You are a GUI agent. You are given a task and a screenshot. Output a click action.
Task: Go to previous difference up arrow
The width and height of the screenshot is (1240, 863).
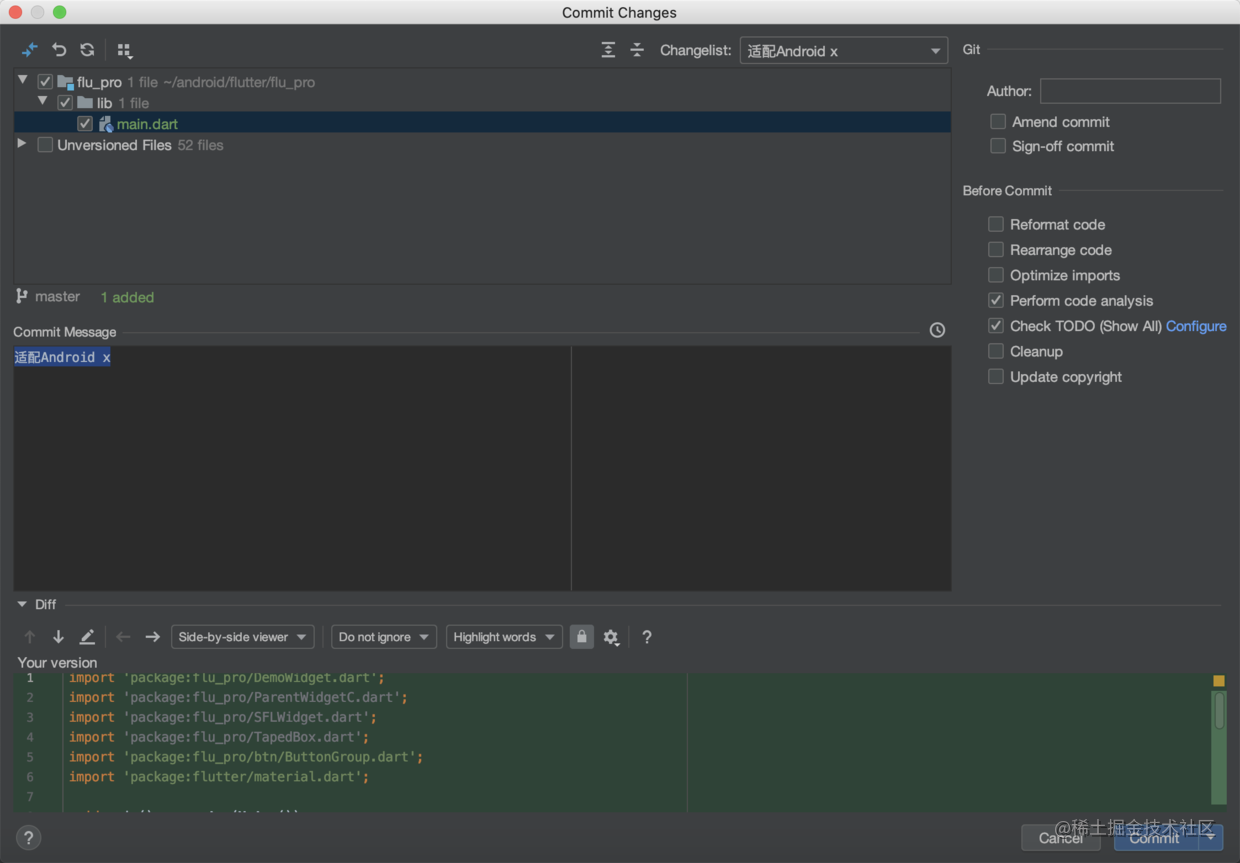click(x=30, y=637)
